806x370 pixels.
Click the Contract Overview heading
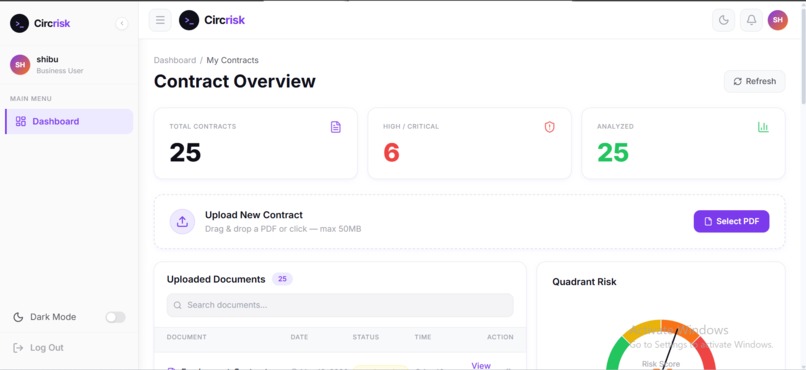pos(234,81)
